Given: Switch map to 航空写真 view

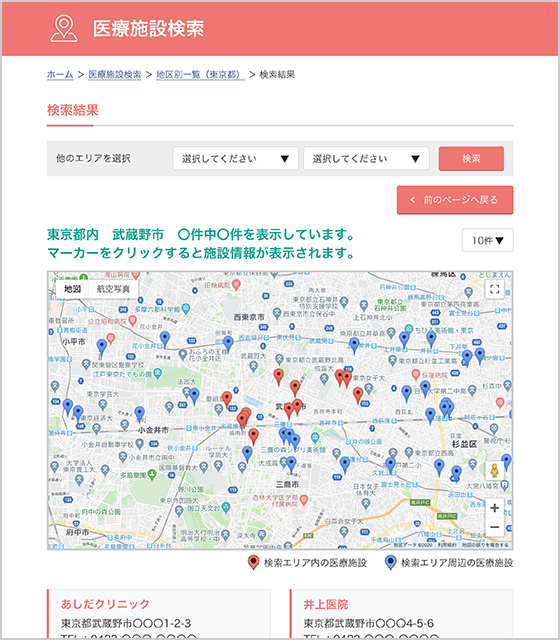Looking at the screenshot, I should (113, 289).
